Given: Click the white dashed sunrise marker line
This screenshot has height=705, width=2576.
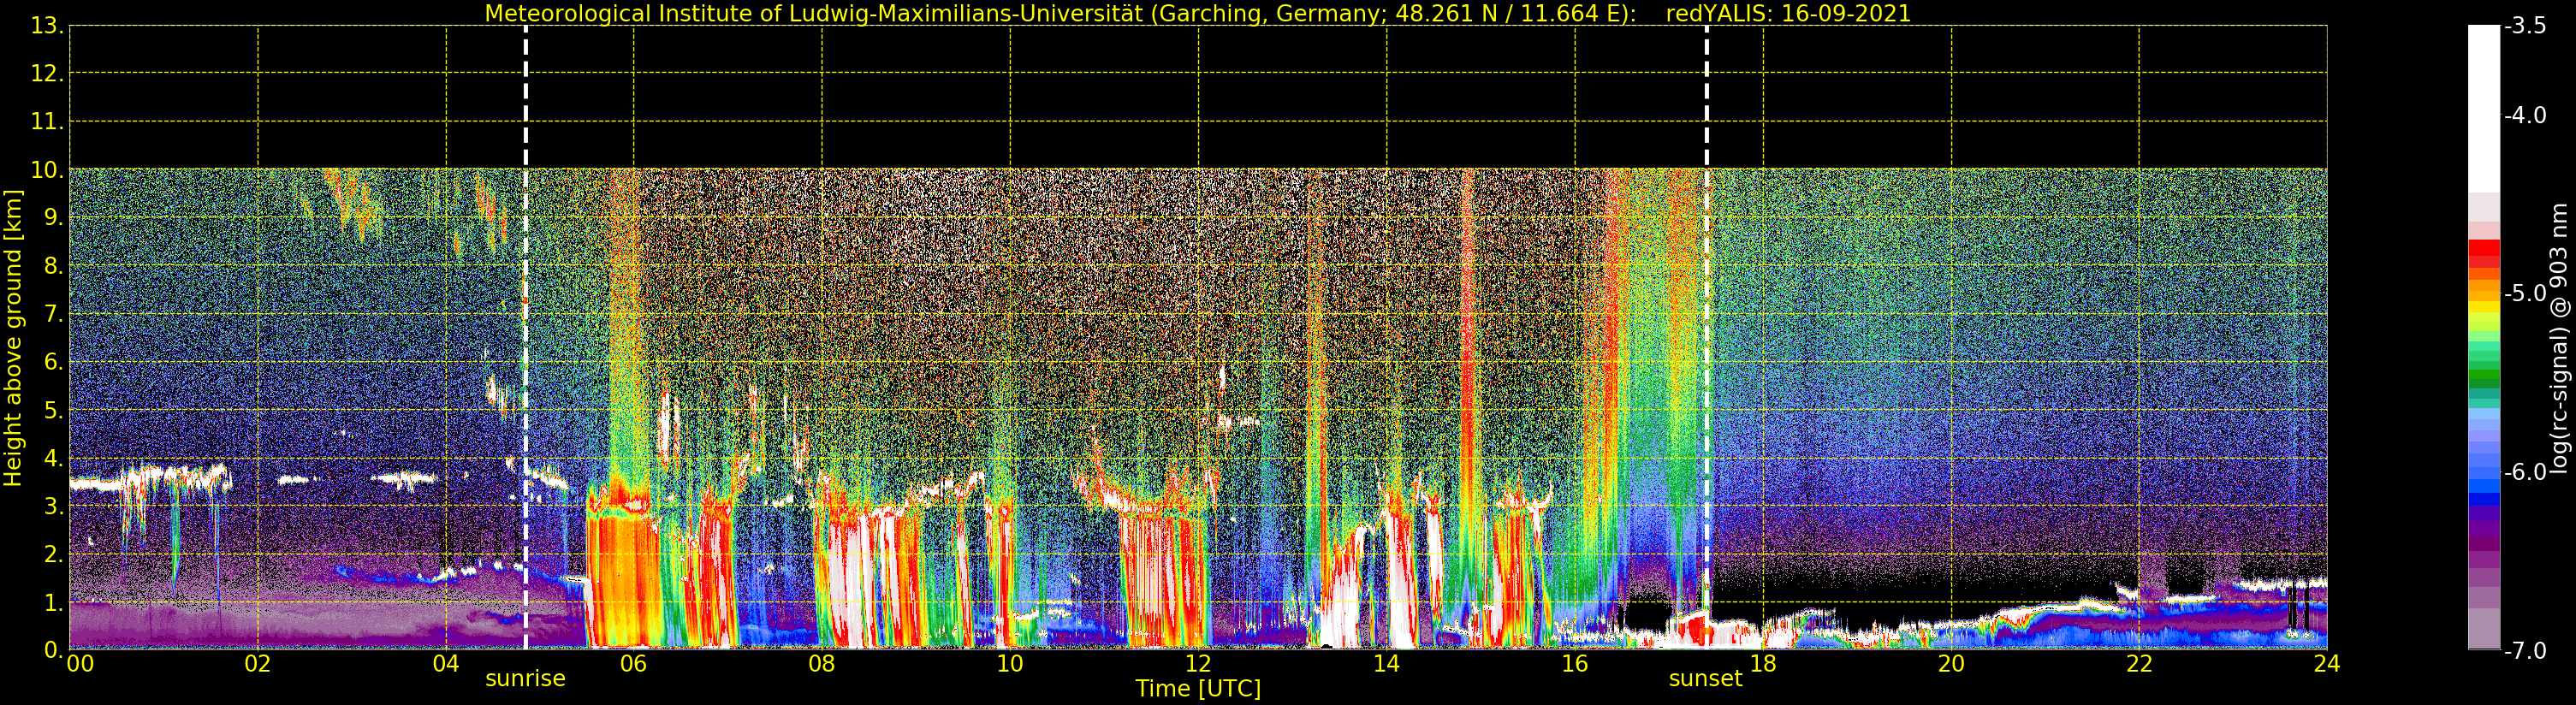Looking at the screenshot, I should click(x=525, y=338).
